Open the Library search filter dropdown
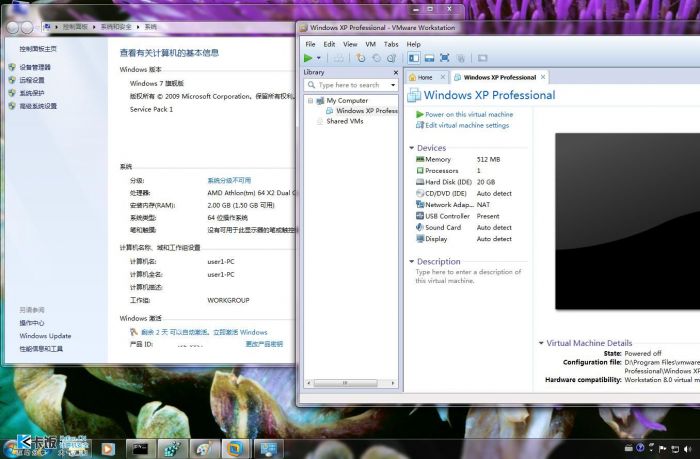 coord(393,85)
